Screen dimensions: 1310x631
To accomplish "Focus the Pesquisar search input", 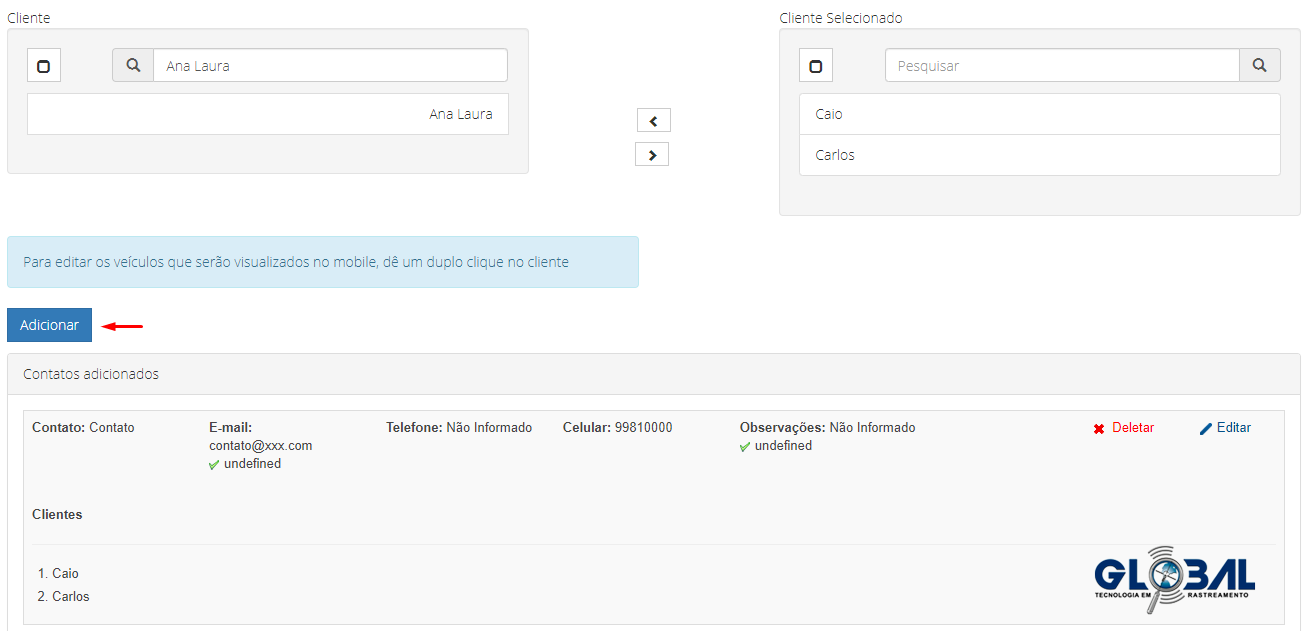I will 1062,66.
